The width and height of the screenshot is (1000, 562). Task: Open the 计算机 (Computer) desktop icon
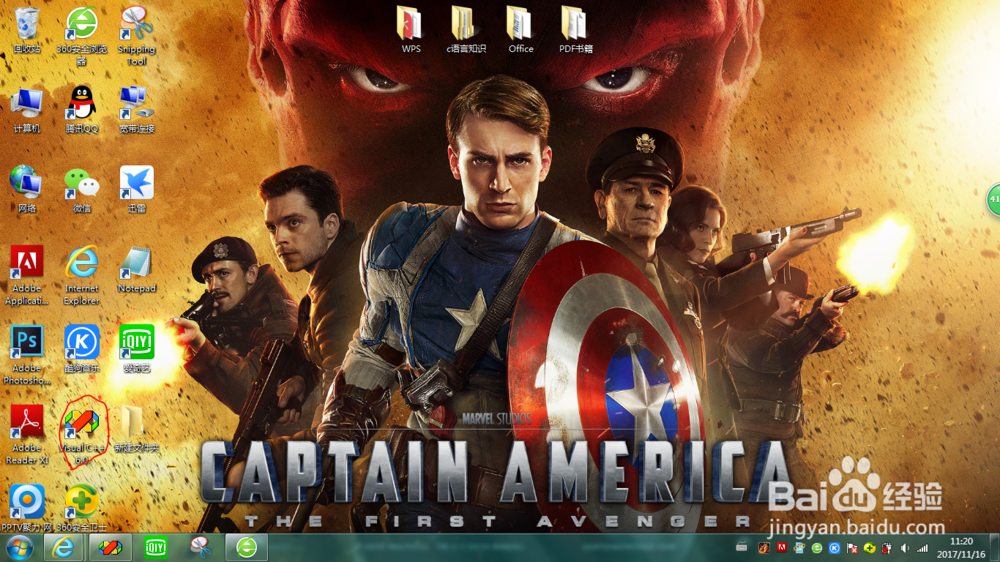coord(27,110)
